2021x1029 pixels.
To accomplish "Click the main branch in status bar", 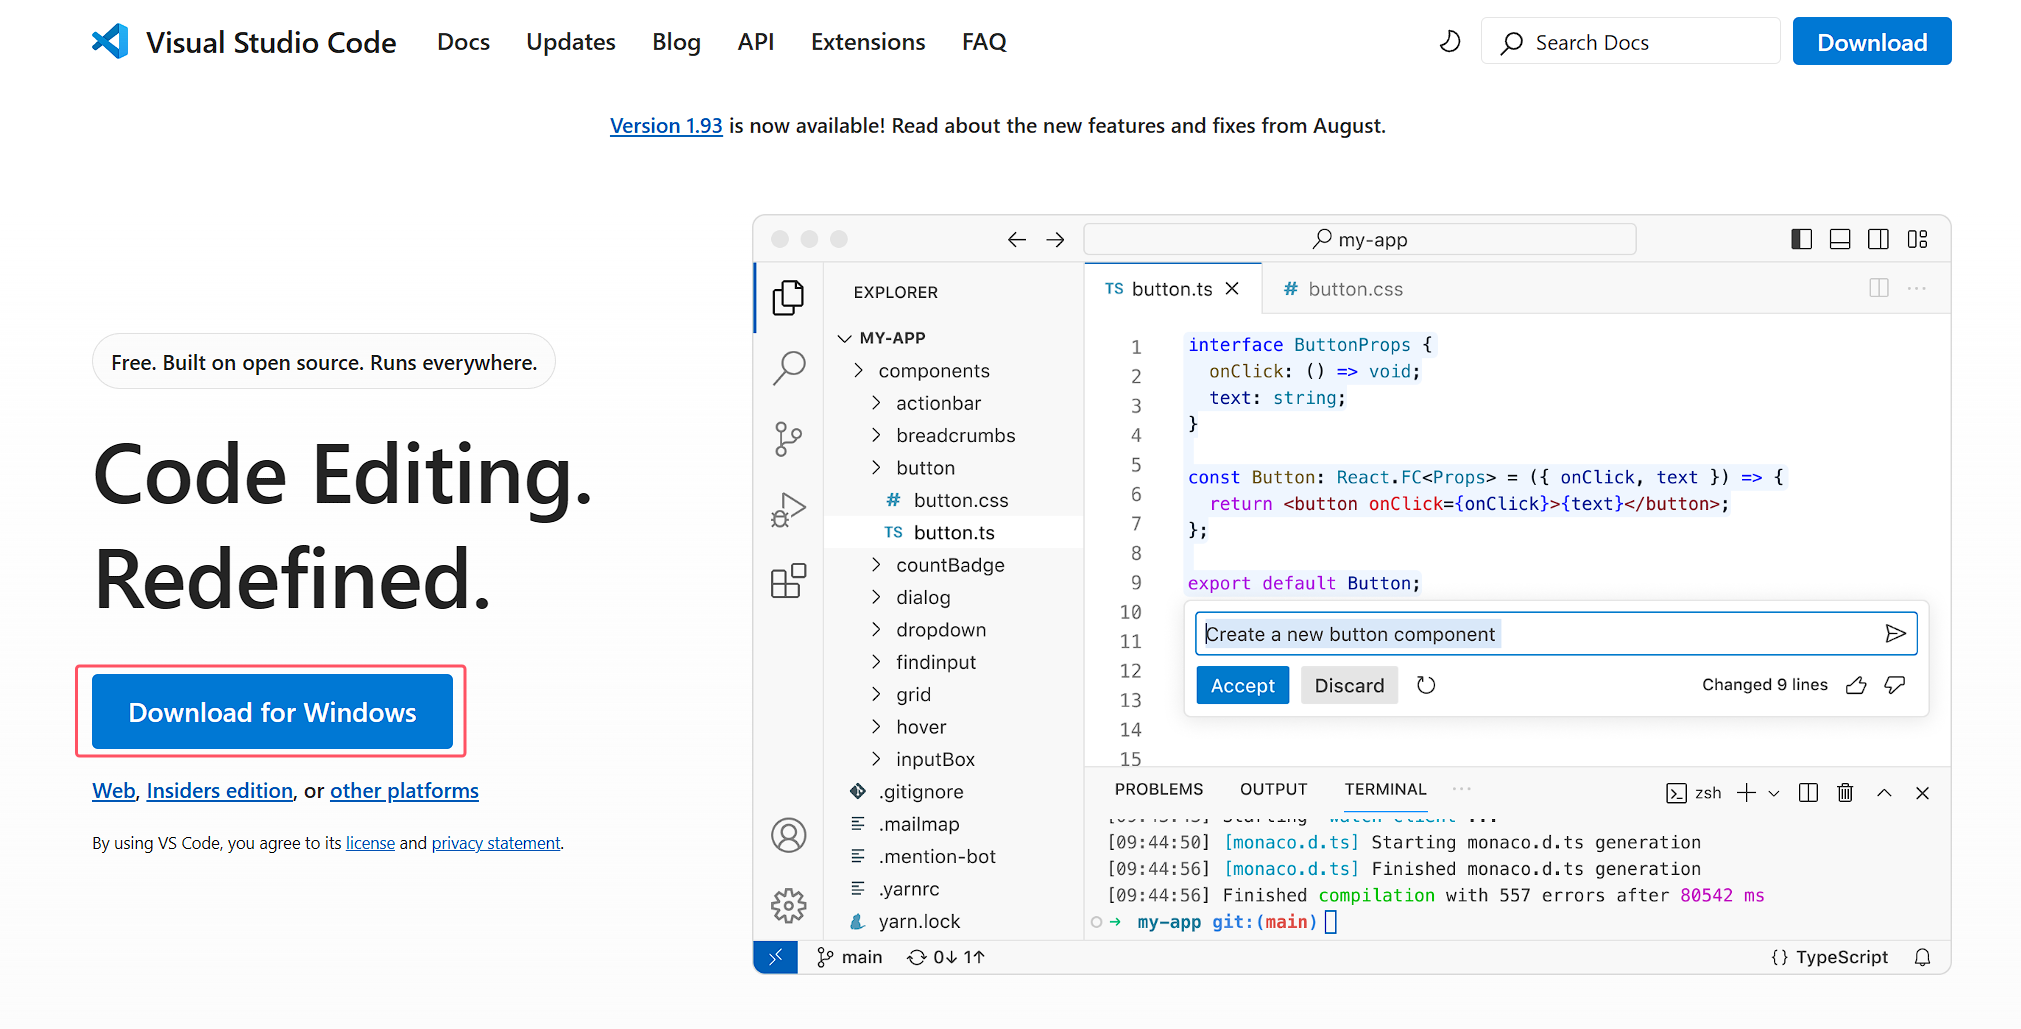I will [x=849, y=957].
